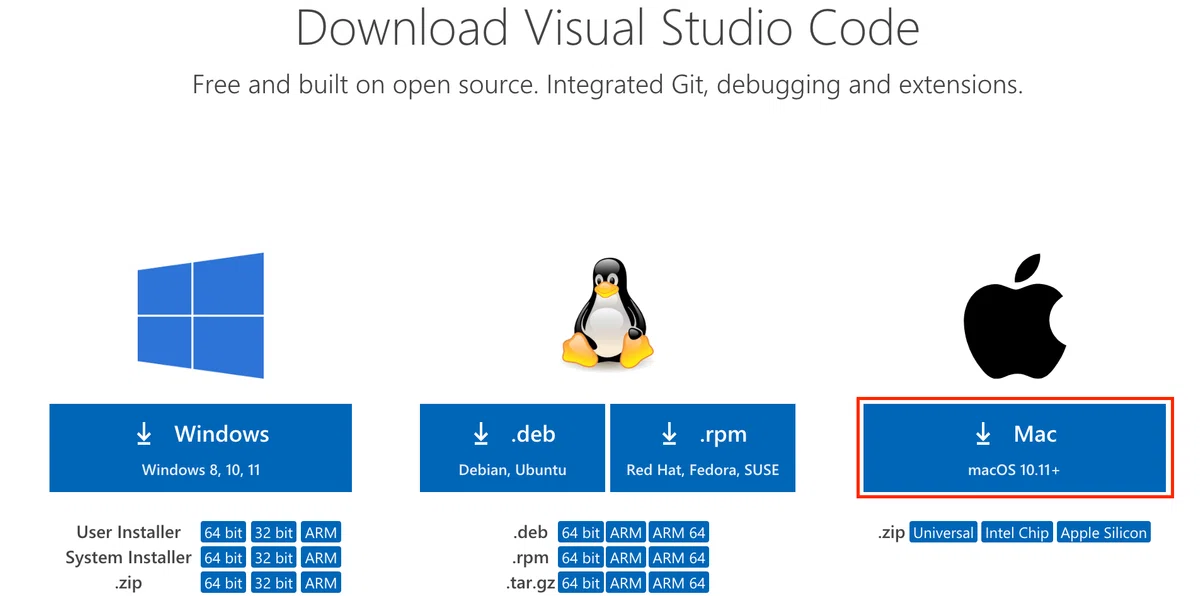Select System Installer 64 bit

pos(224,557)
